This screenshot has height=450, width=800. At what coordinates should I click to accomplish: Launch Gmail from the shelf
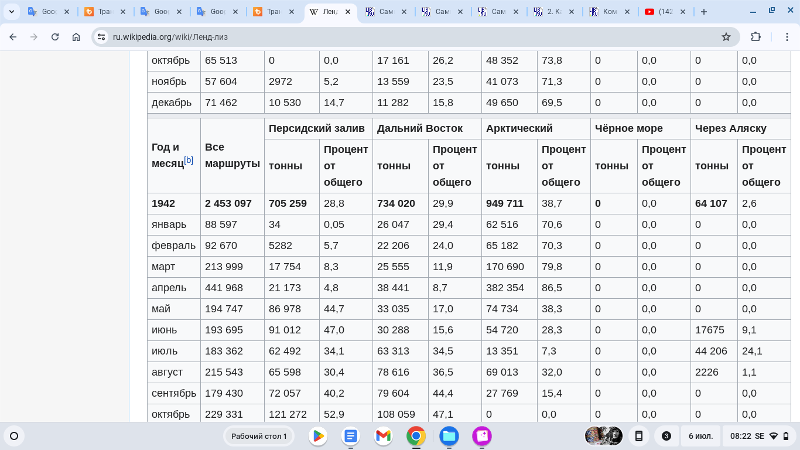[x=383, y=436]
